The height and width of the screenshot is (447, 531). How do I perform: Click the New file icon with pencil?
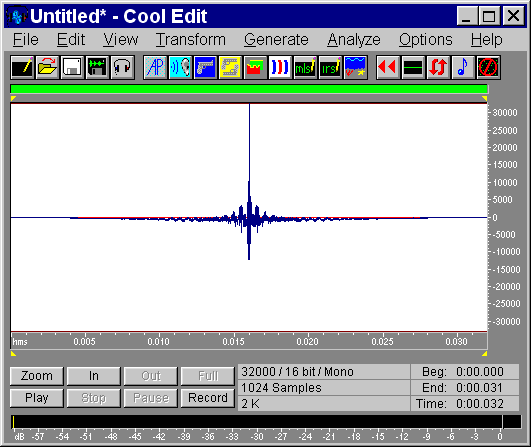pos(22,67)
